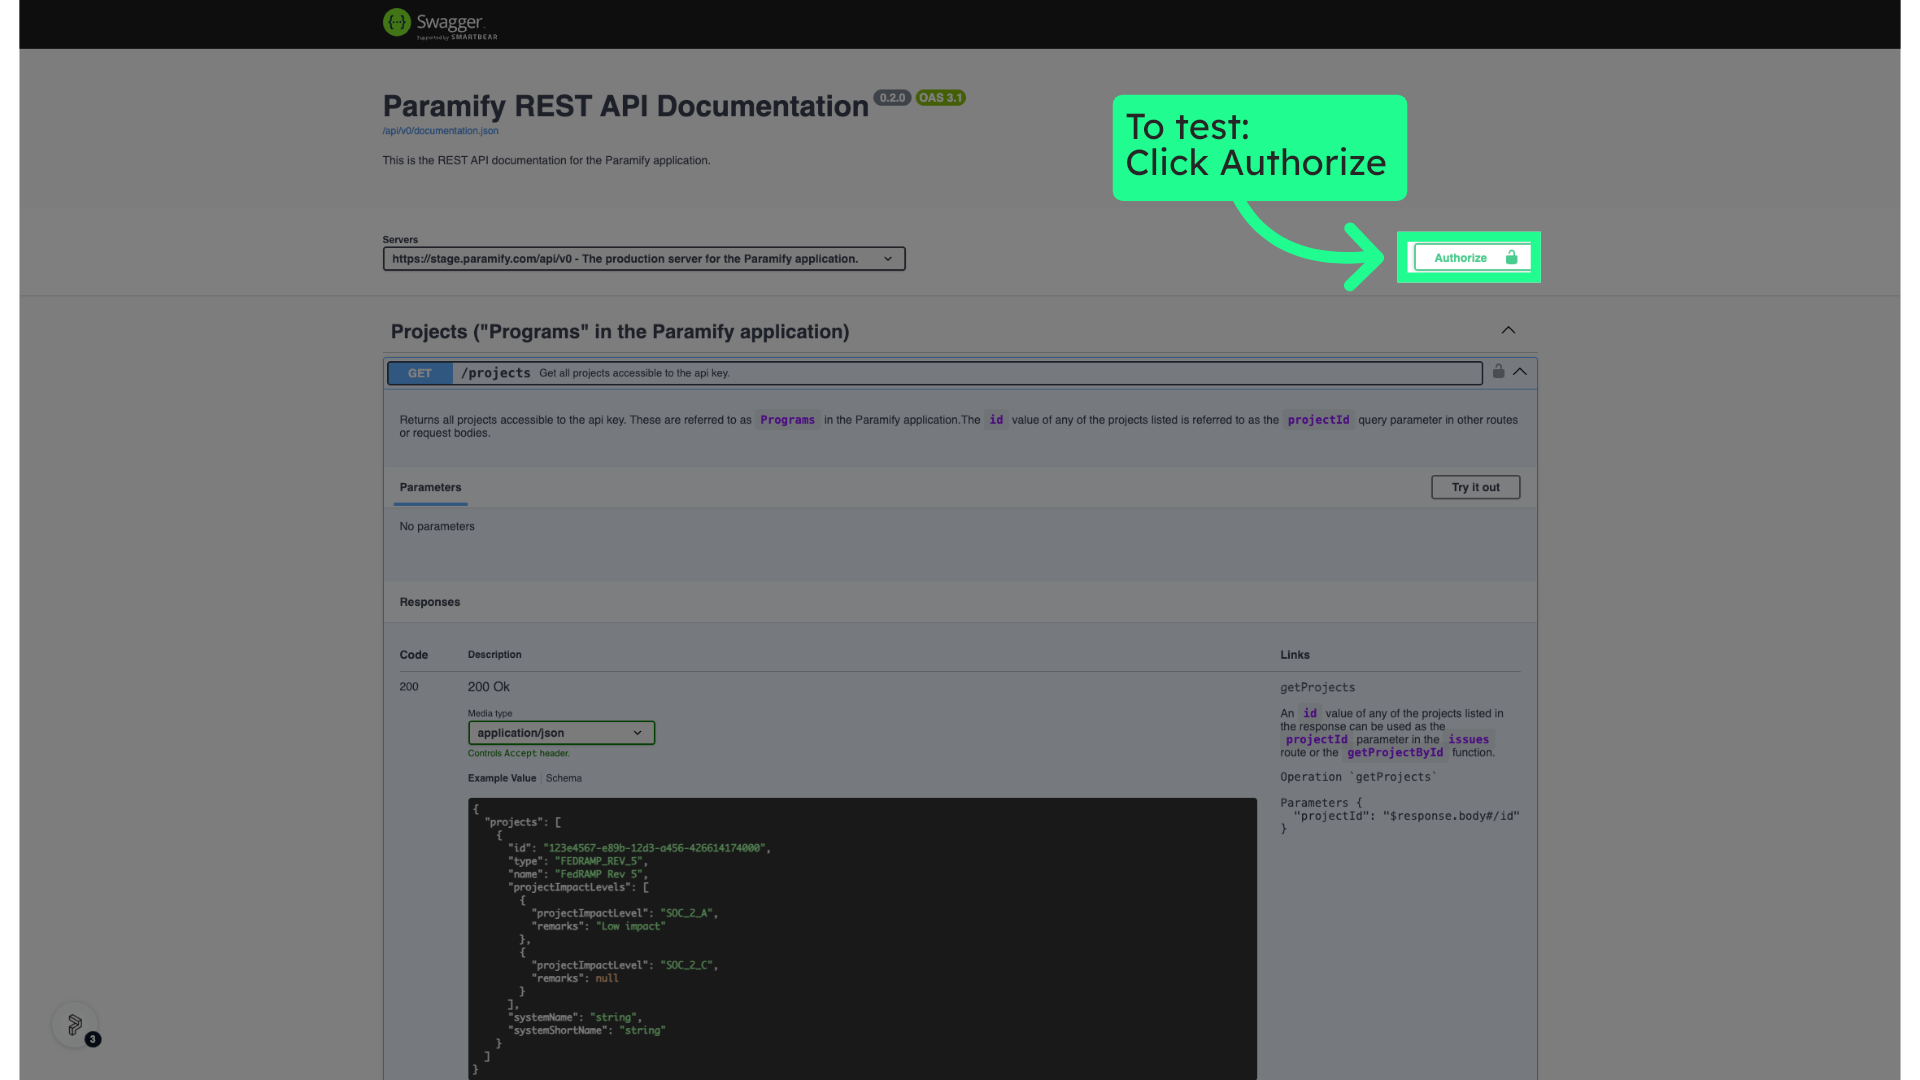This screenshot has height=1080, width=1920.
Task: Click the 200 response code cell
Action: pyautogui.click(x=409, y=687)
